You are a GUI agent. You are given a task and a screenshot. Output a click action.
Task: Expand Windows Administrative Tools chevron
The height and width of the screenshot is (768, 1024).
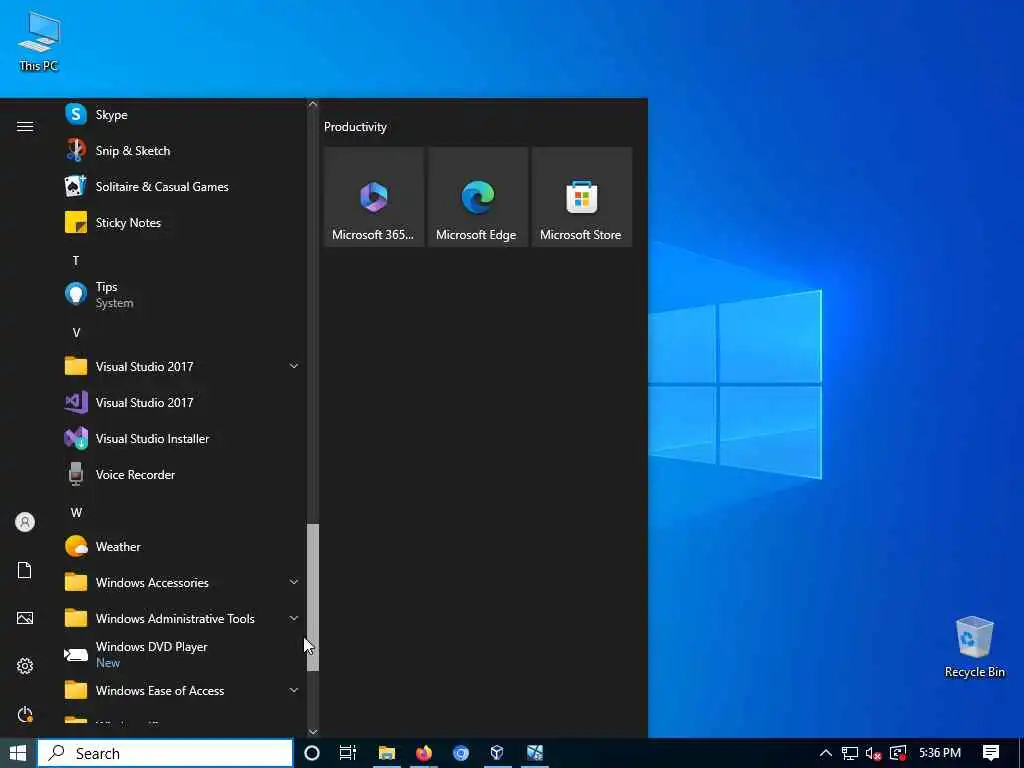(294, 618)
